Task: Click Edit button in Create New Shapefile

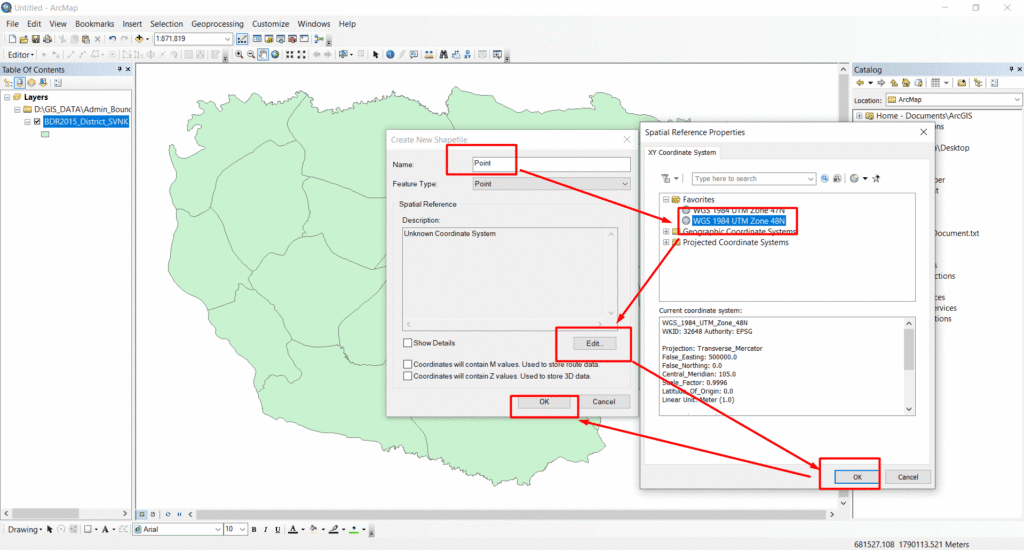Action: pos(594,344)
